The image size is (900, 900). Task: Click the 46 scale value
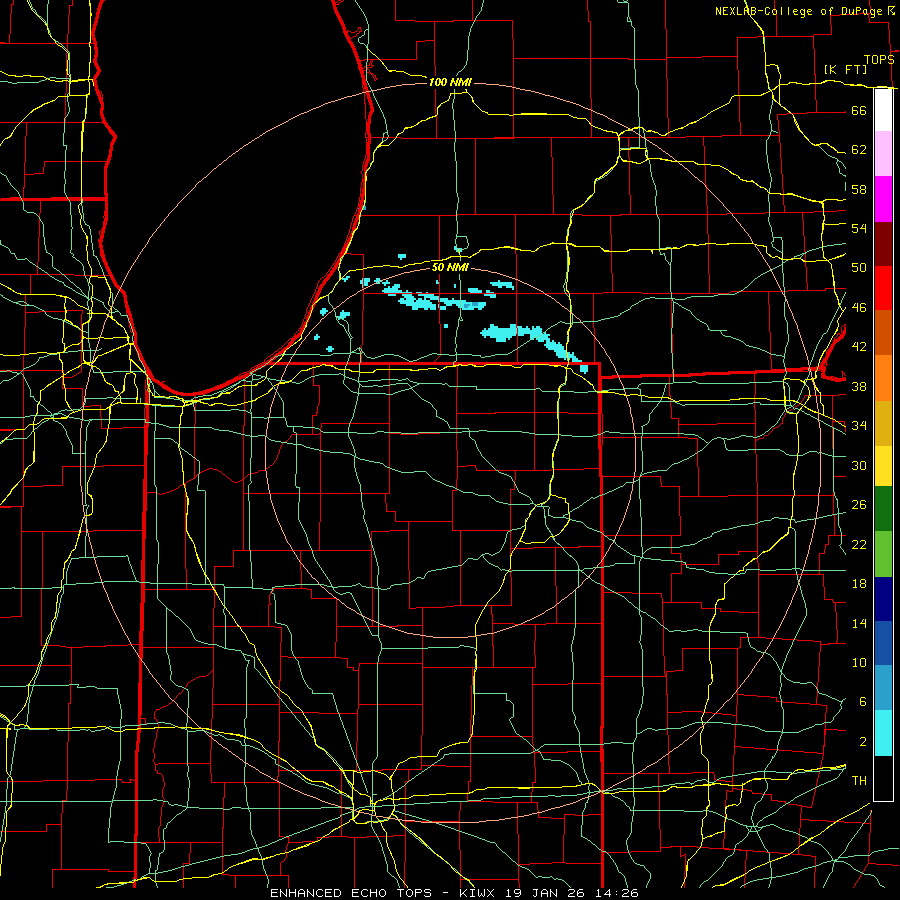coord(859,307)
